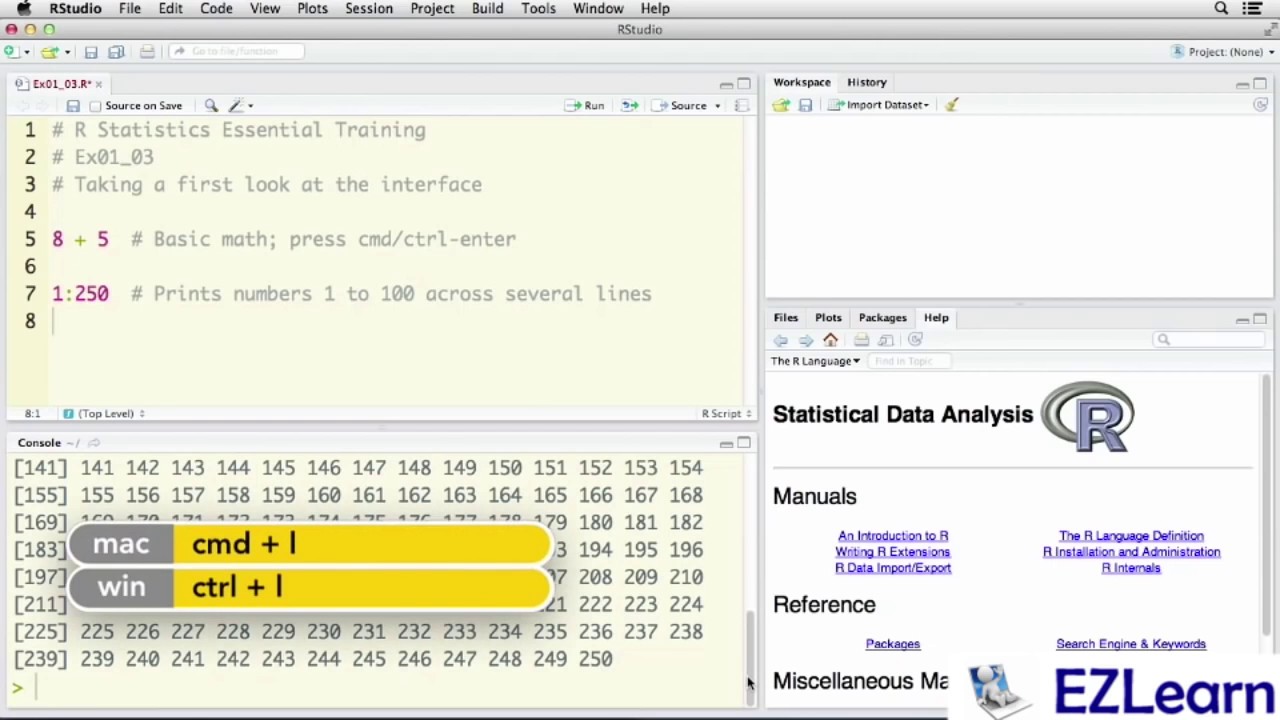The height and width of the screenshot is (720, 1280).
Task: Click the line 7 code 1:250
Action: tap(80, 294)
